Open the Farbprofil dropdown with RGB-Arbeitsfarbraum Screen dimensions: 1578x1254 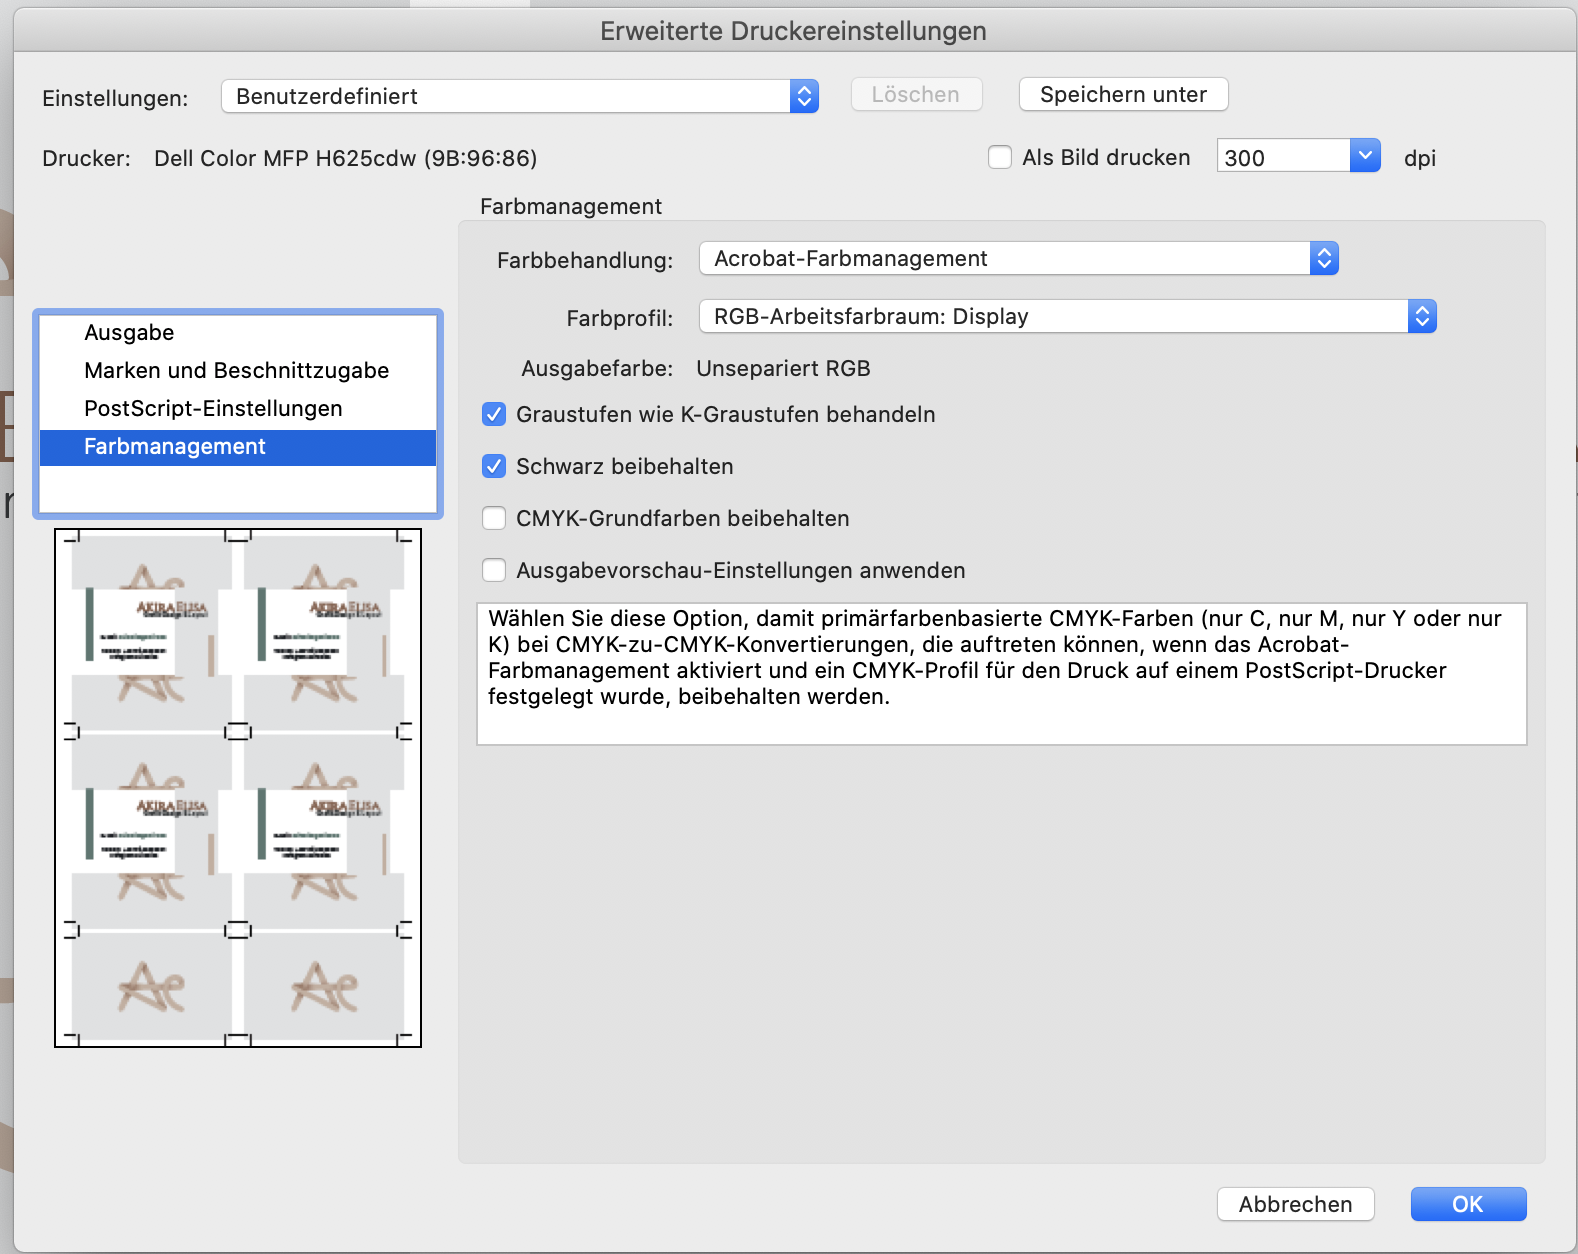click(1067, 317)
